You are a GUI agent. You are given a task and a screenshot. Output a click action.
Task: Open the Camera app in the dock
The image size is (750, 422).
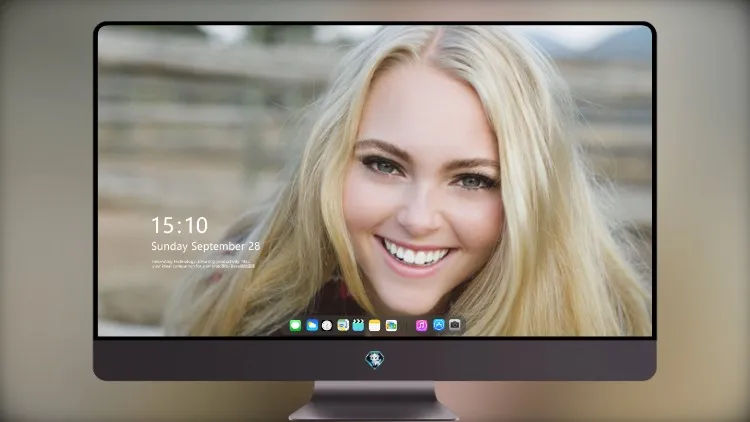click(x=455, y=325)
